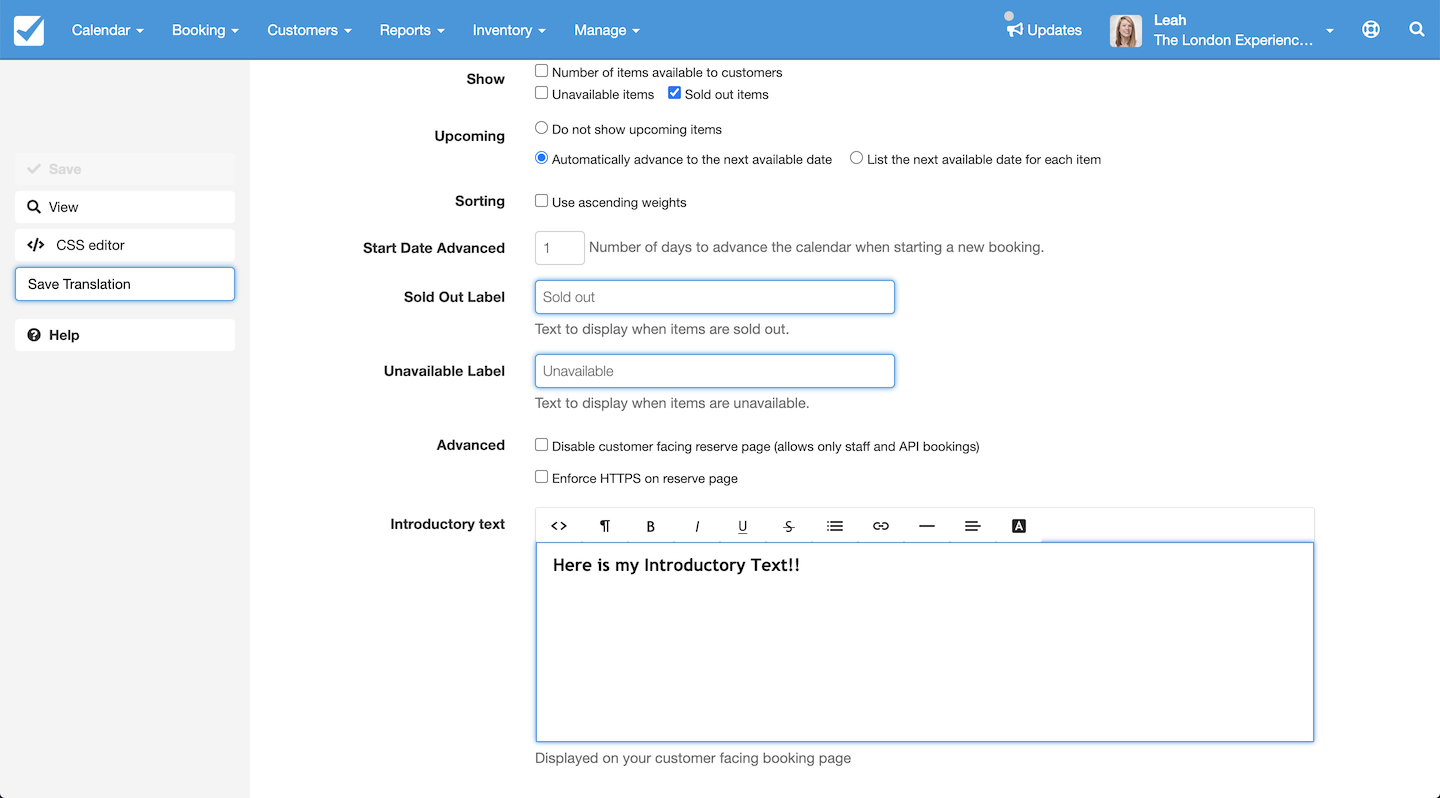1440x798 pixels.
Task: Enable Number of items available to customers
Action: [x=541, y=71]
